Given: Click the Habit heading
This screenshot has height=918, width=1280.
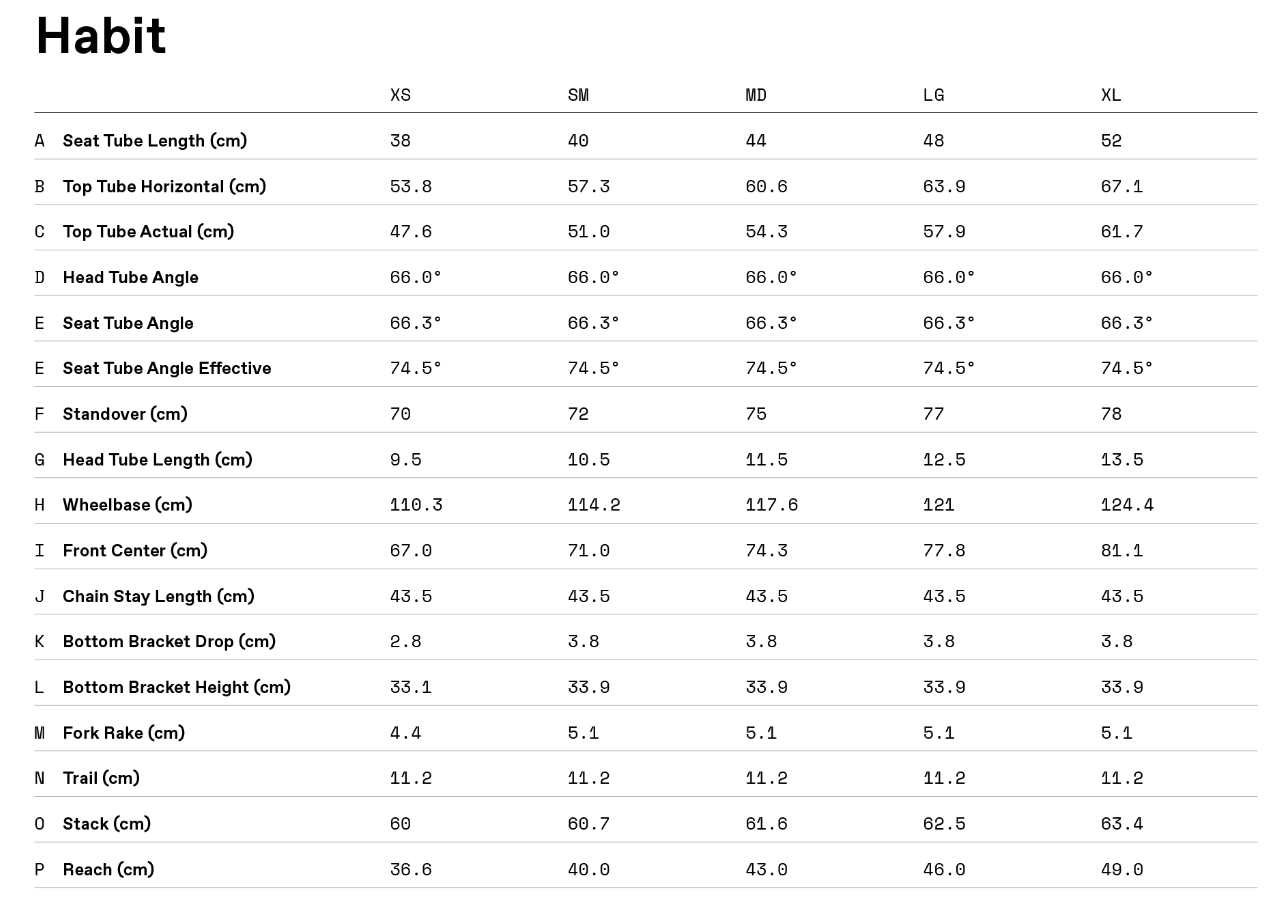Looking at the screenshot, I should point(101,36).
